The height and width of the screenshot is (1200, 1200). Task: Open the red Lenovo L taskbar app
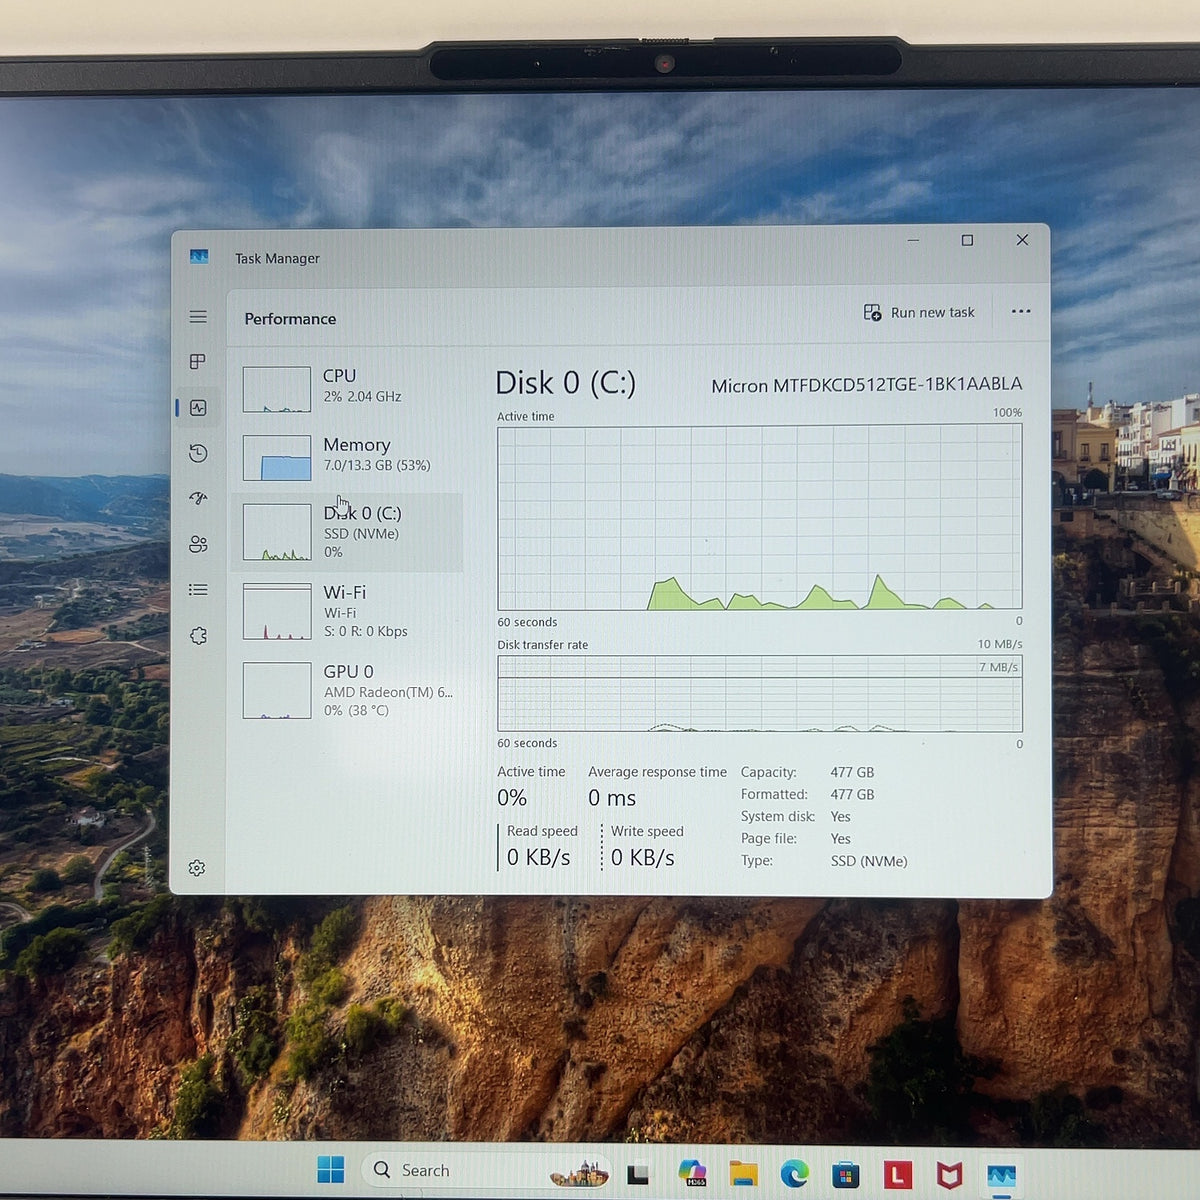point(897,1174)
